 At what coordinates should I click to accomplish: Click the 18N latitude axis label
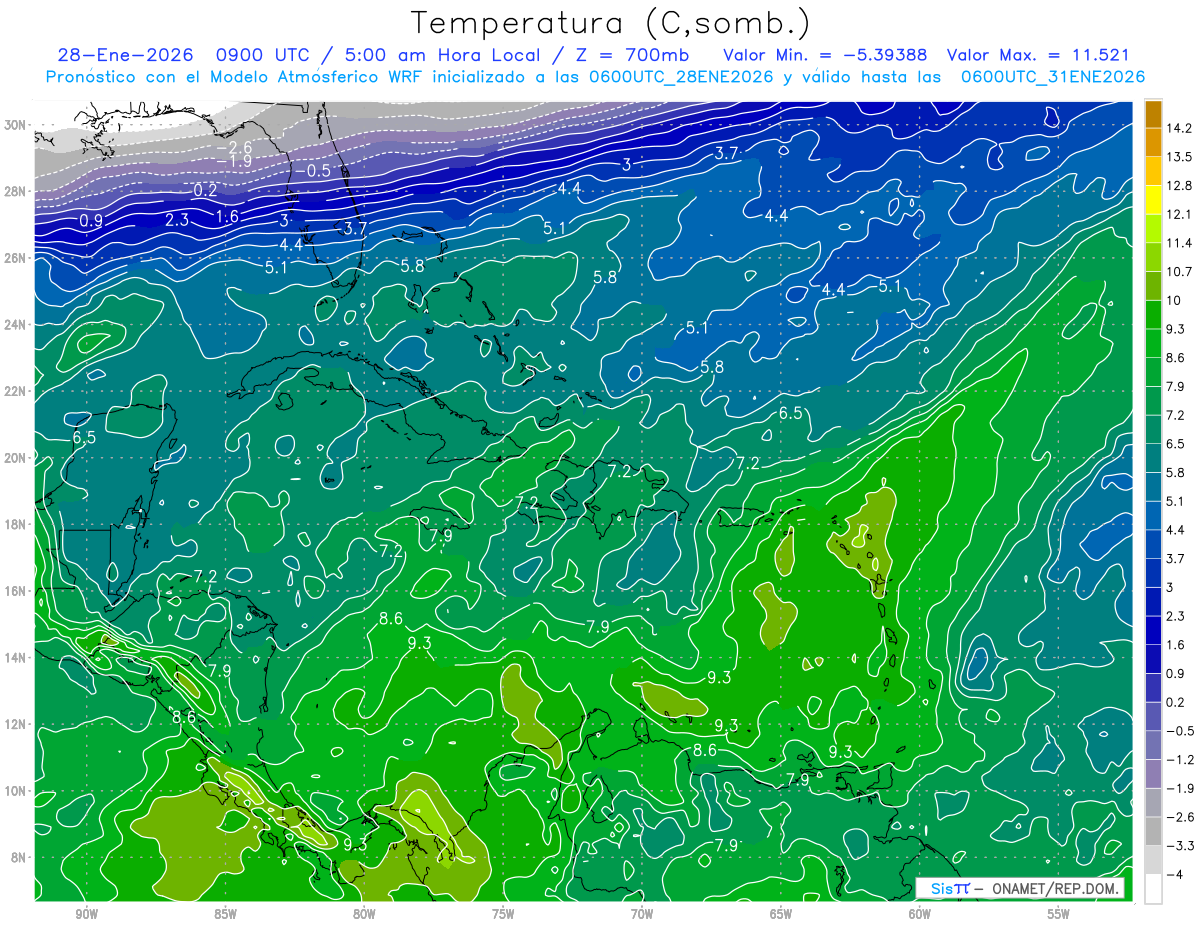(17, 524)
